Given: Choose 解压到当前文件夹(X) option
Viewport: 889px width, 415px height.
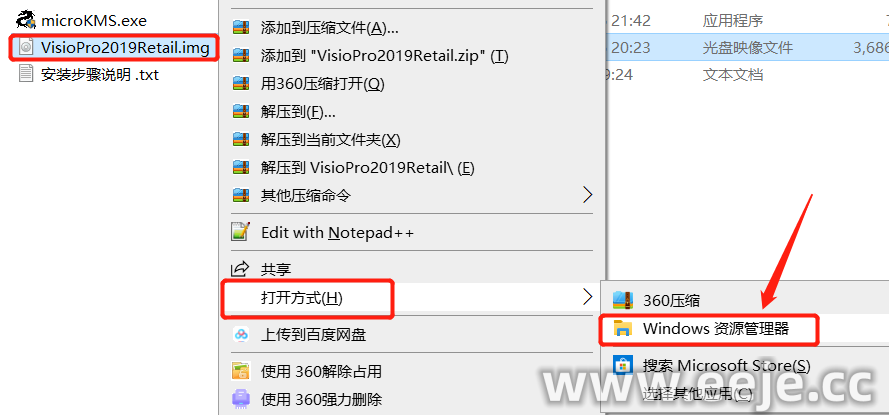Looking at the screenshot, I should [x=331, y=139].
